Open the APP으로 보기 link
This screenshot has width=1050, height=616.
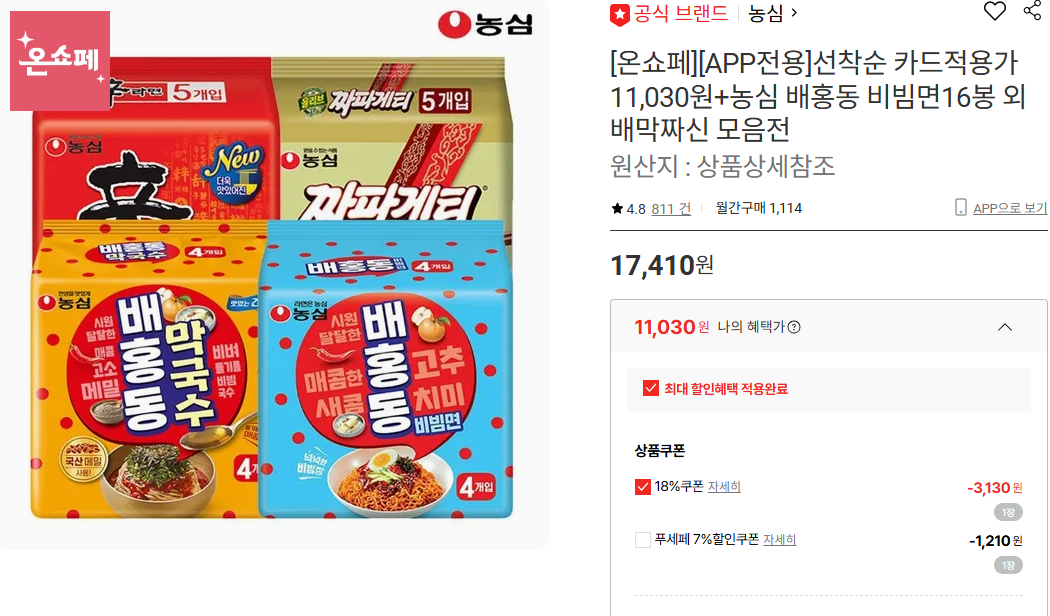tap(1009, 208)
